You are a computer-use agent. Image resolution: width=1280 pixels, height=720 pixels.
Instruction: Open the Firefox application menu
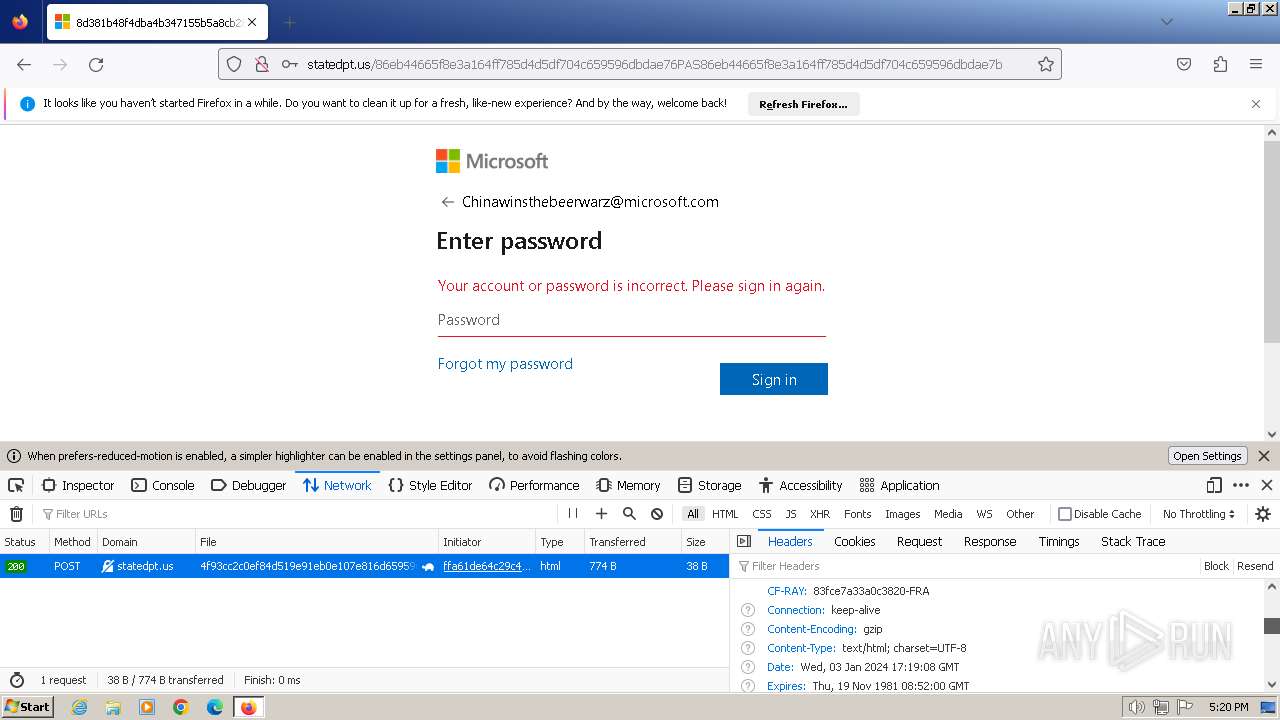[x=1256, y=64]
